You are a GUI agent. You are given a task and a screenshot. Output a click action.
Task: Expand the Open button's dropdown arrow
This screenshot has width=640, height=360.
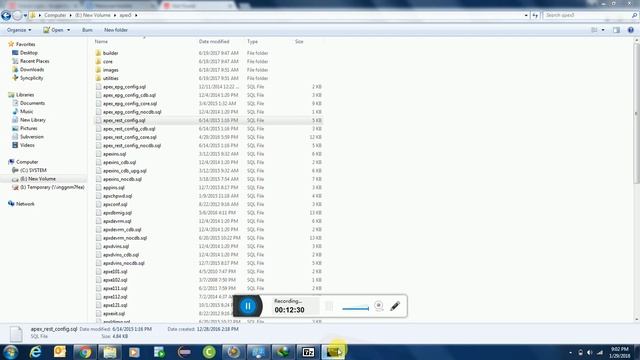pos(68,30)
